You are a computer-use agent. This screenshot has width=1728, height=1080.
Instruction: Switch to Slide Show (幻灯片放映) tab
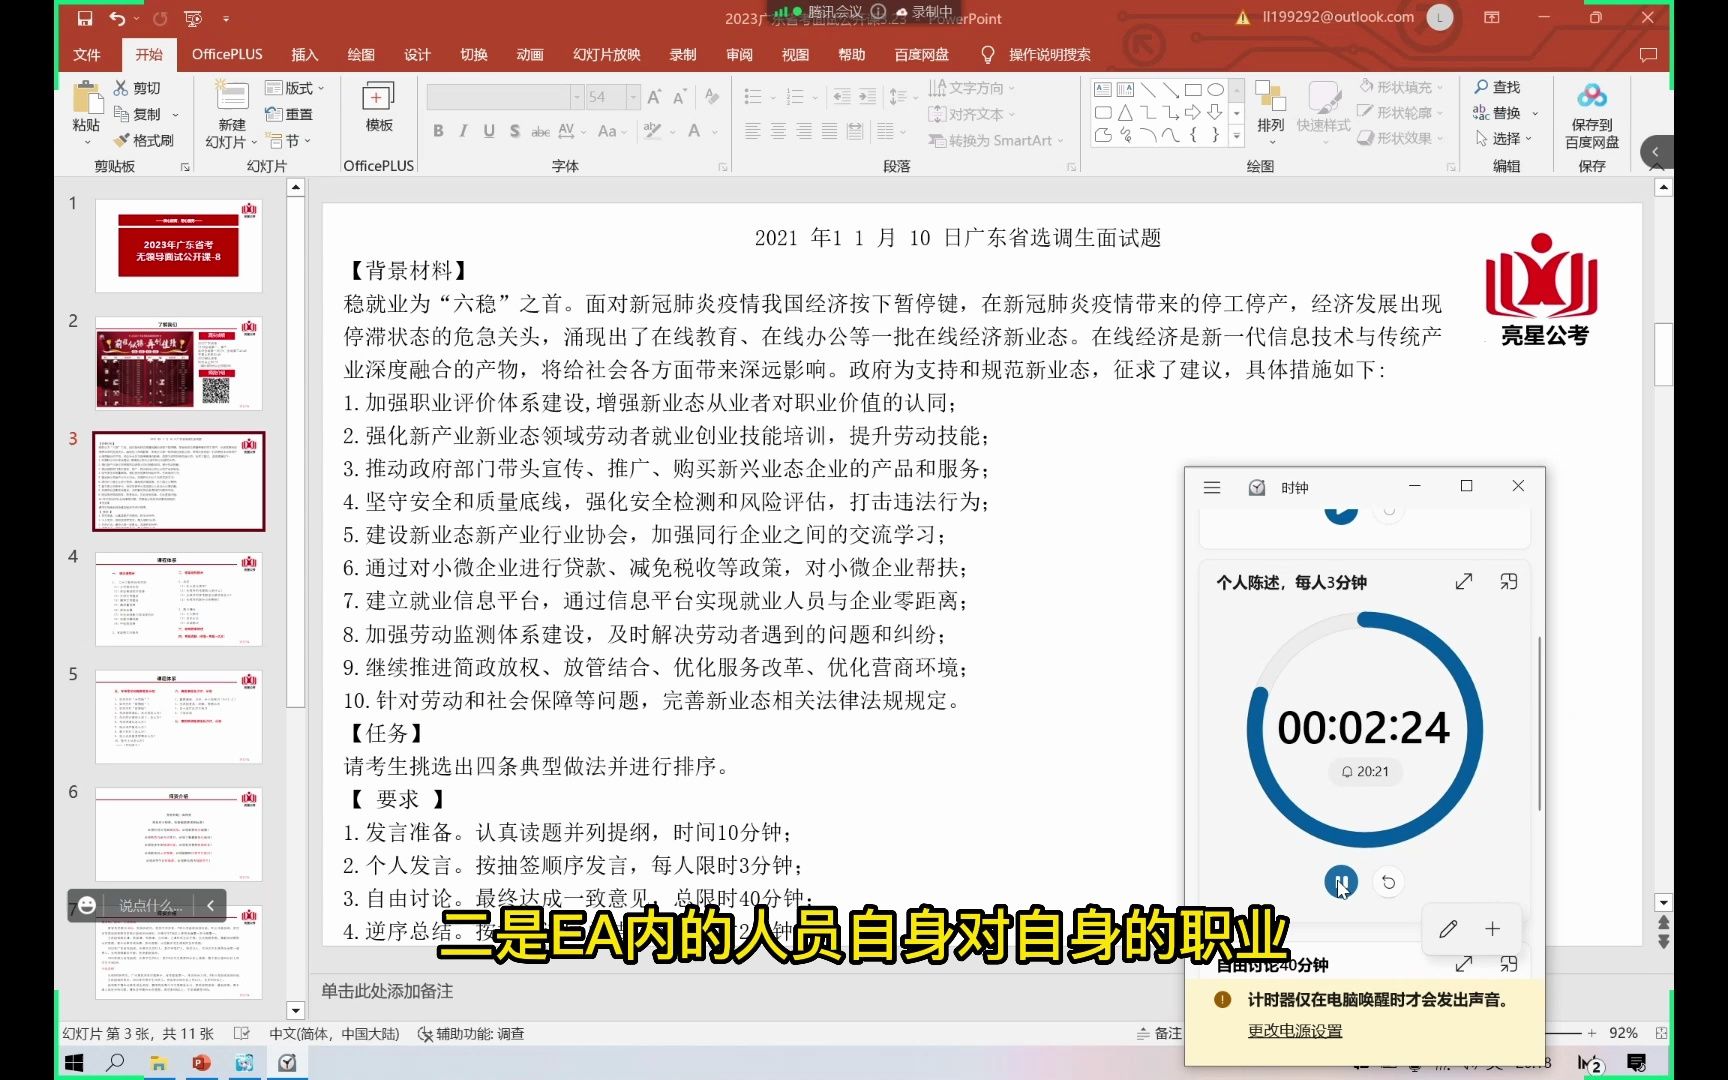click(x=607, y=55)
